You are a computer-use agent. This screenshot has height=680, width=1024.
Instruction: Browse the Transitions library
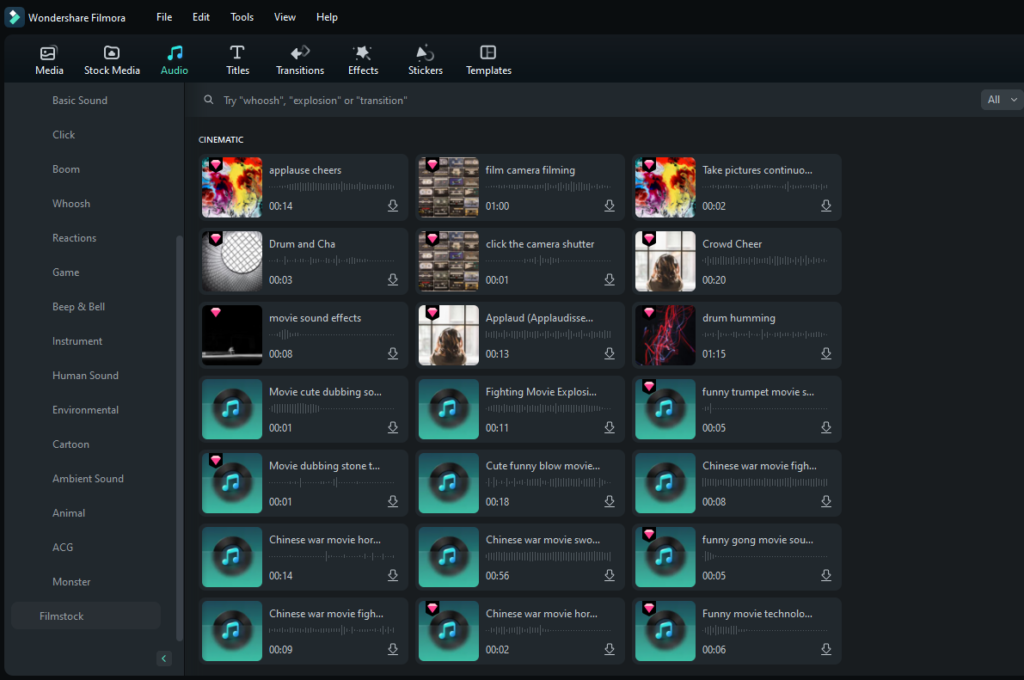300,58
